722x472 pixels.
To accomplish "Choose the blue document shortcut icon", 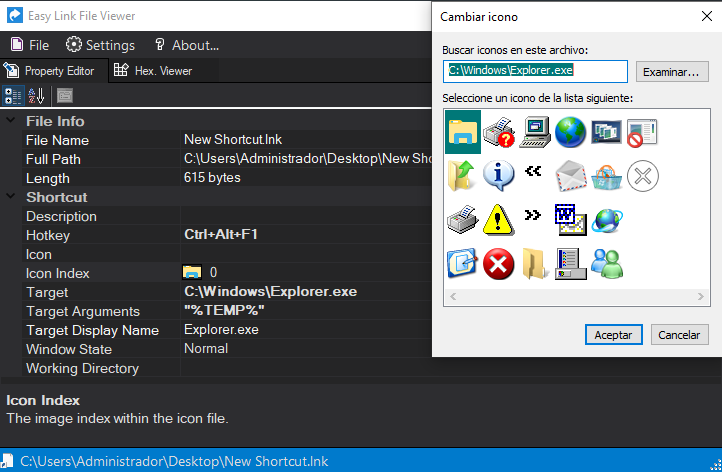I will [x=463, y=264].
